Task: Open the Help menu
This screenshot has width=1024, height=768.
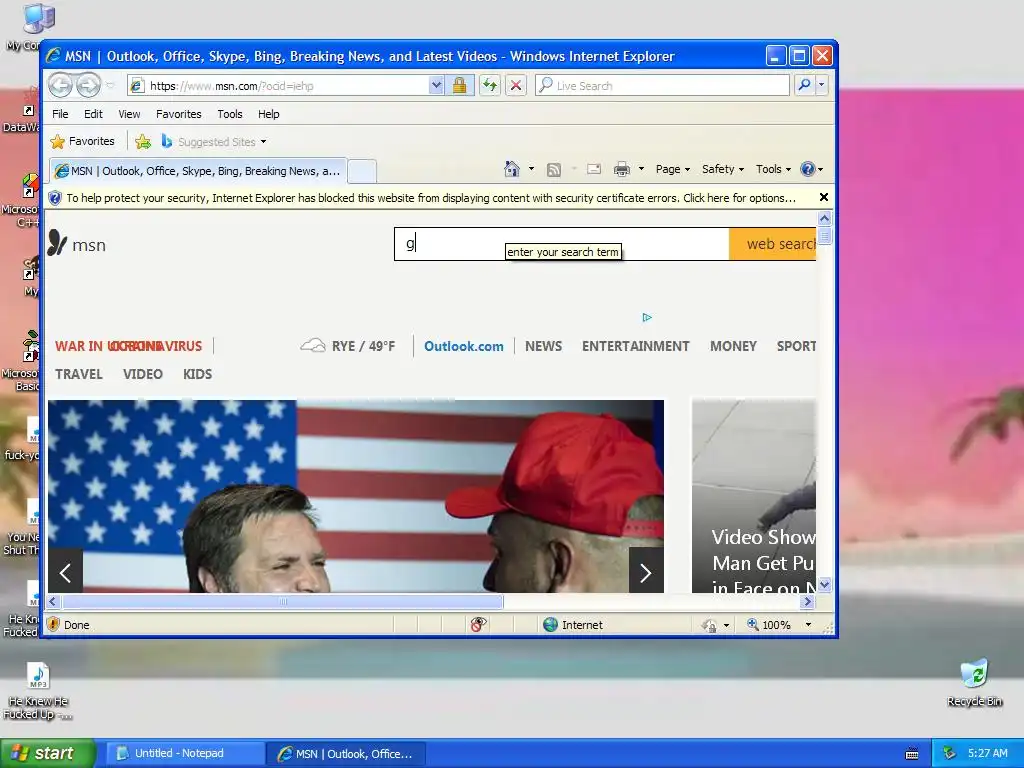Action: pyautogui.click(x=268, y=114)
